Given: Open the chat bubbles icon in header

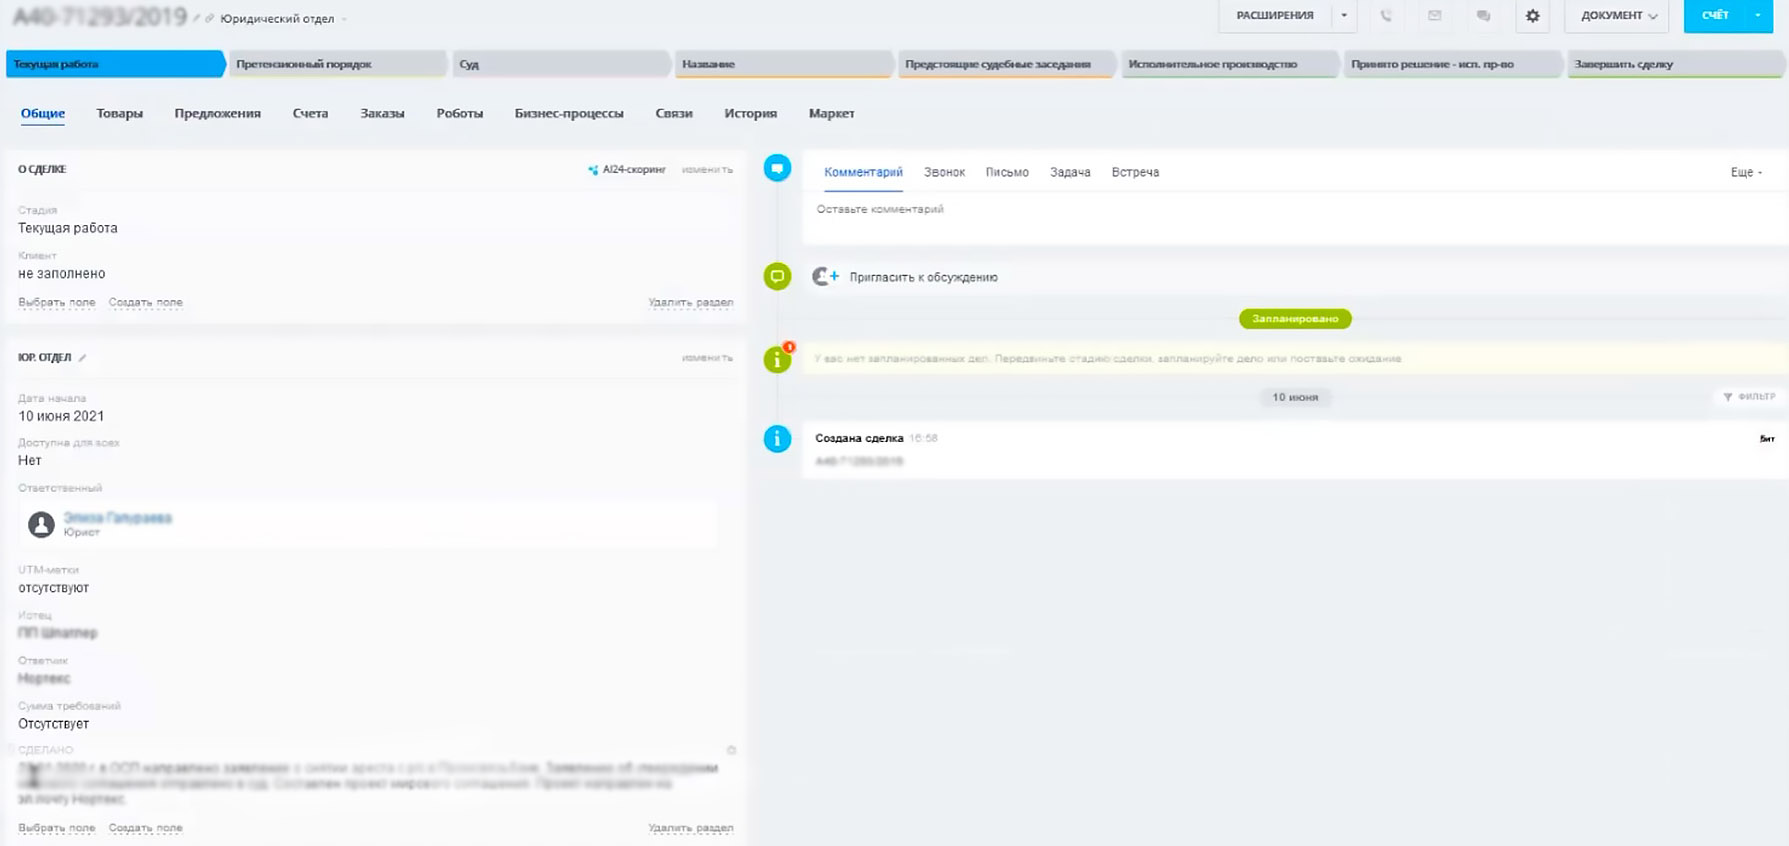Looking at the screenshot, I should (x=1483, y=16).
